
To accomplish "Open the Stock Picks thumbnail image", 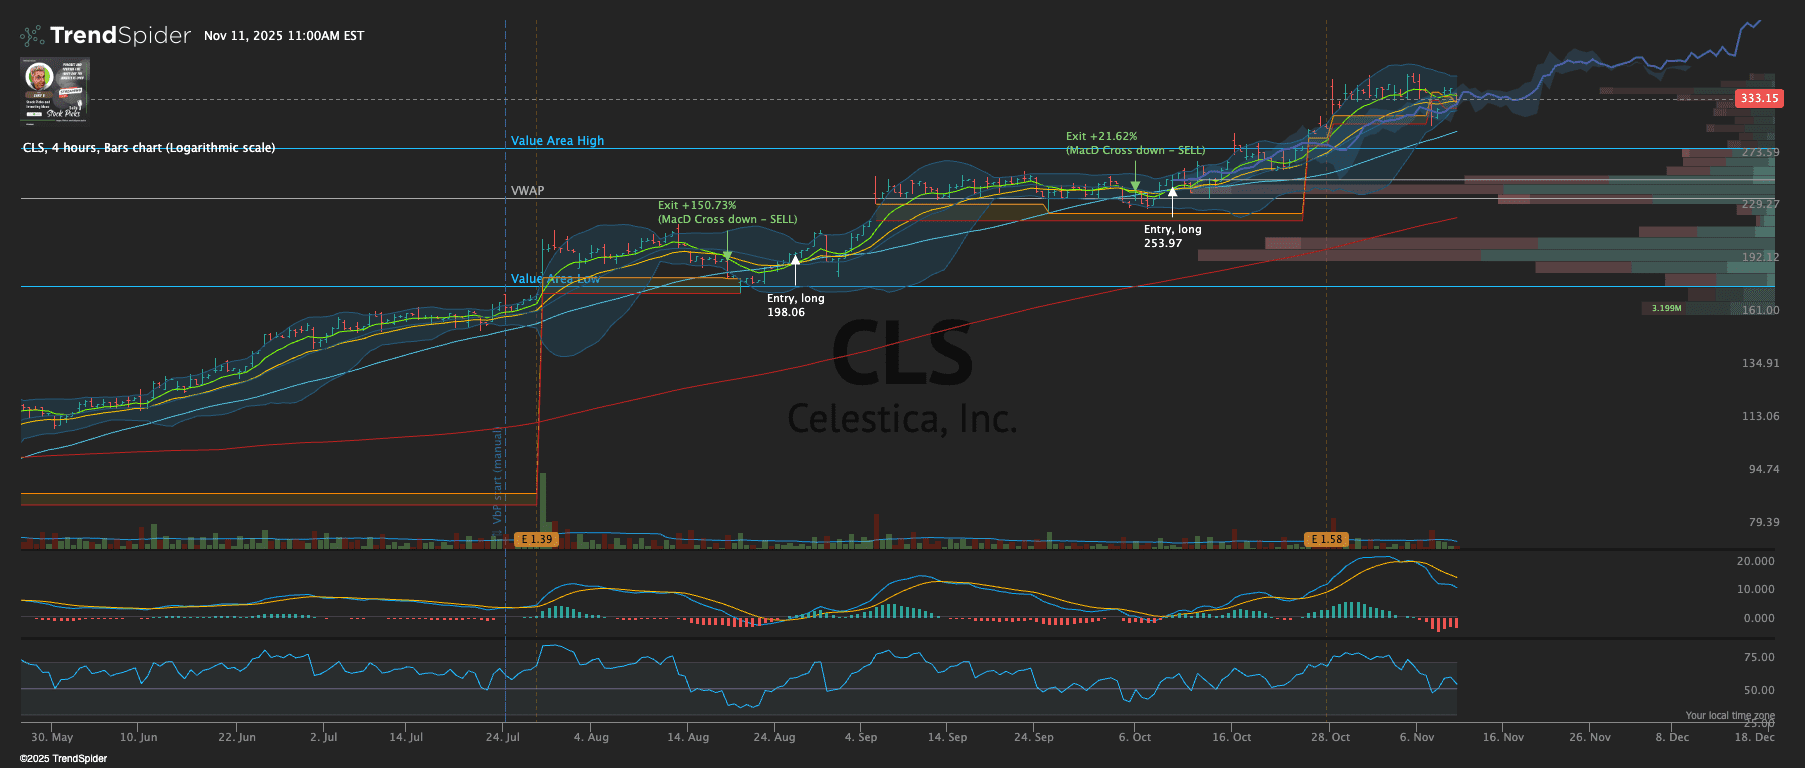I will point(55,89).
